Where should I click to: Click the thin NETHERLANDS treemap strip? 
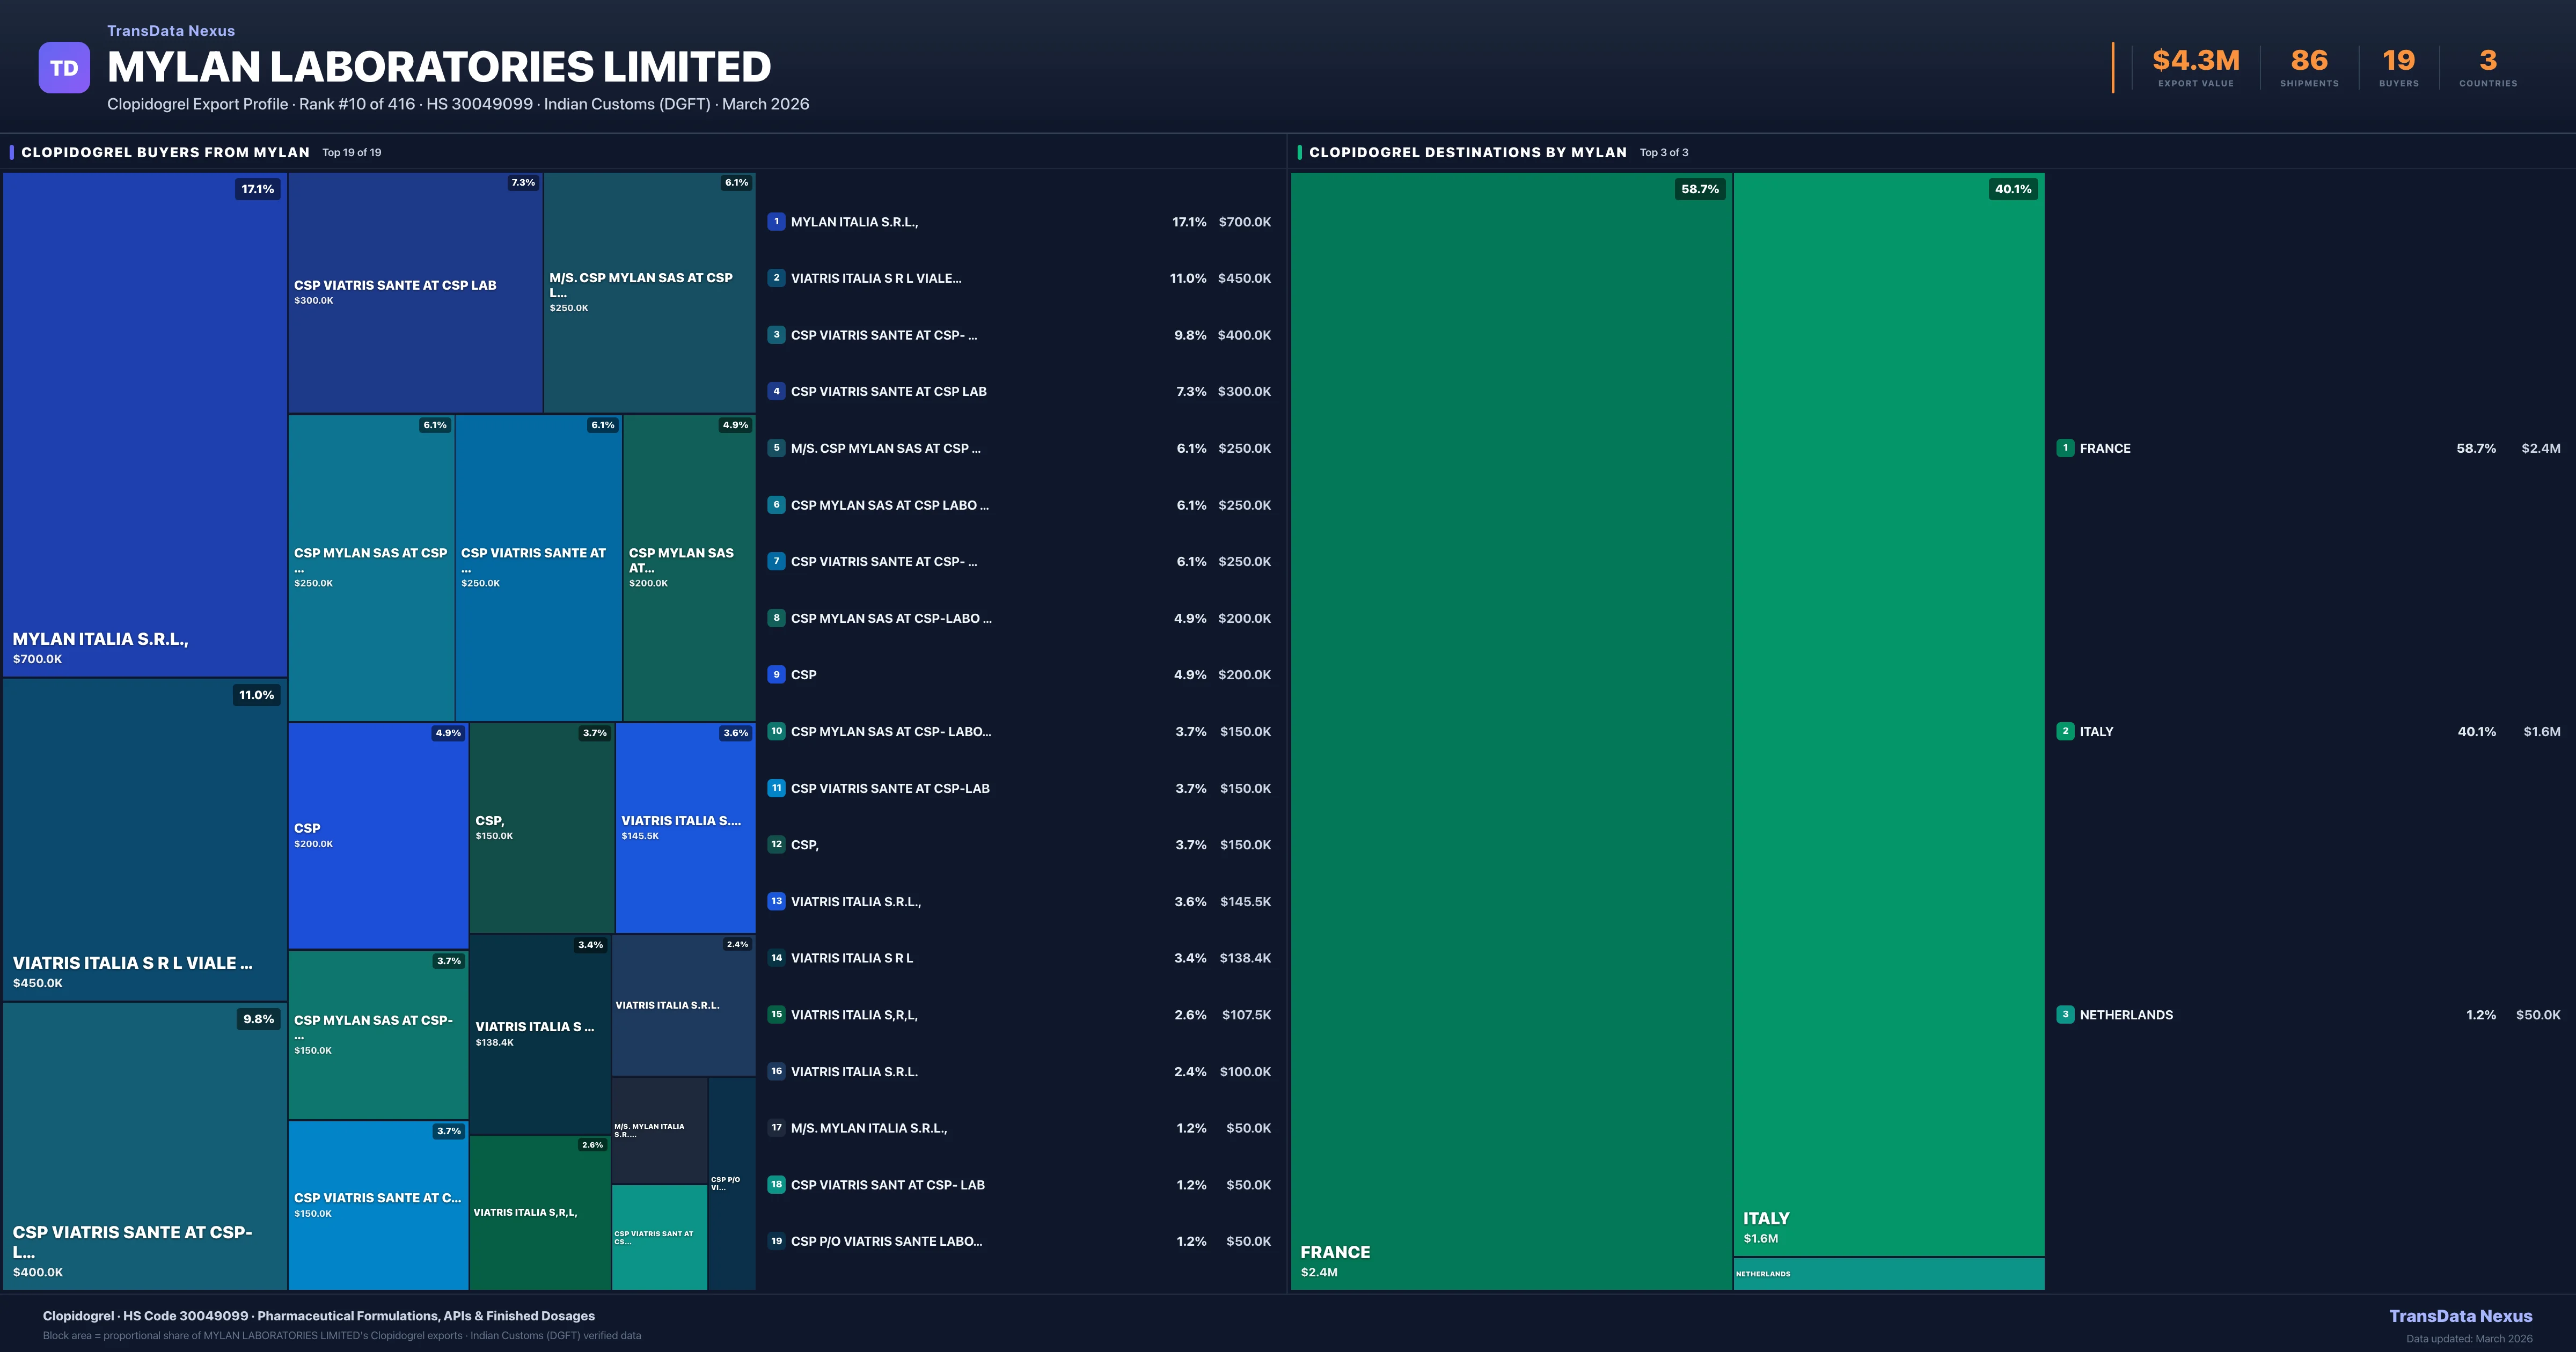tap(1888, 1274)
